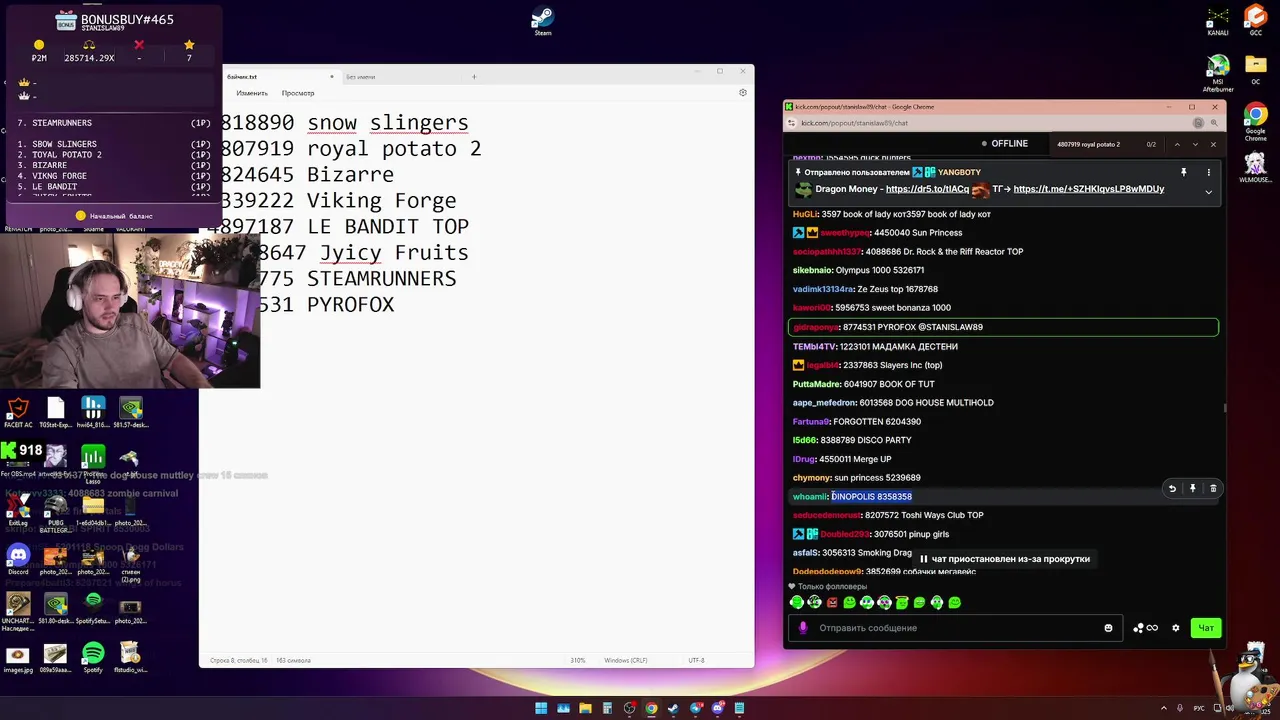Click find bar text royal potato 2
This screenshot has width=1280, height=720.
(1088, 144)
